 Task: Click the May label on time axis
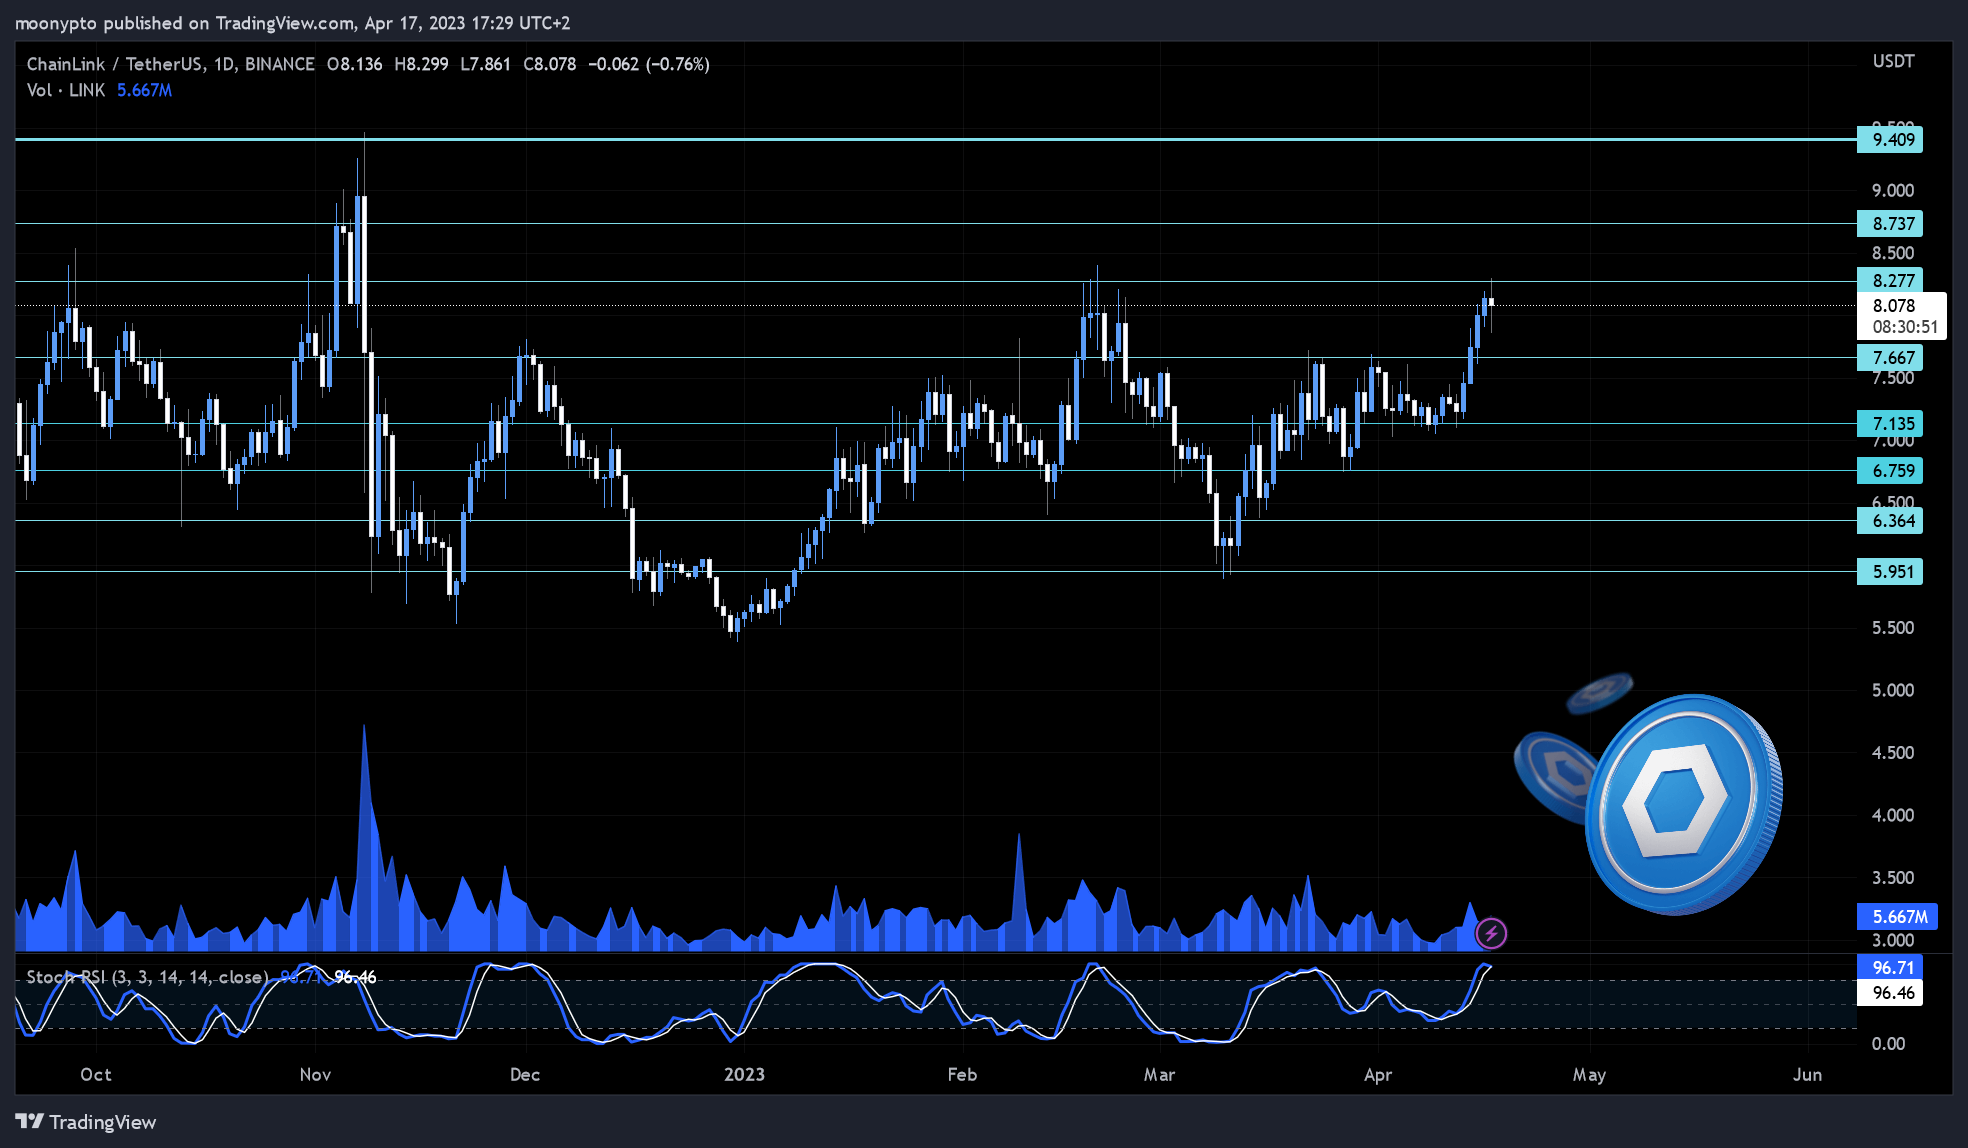tap(1589, 1074)
